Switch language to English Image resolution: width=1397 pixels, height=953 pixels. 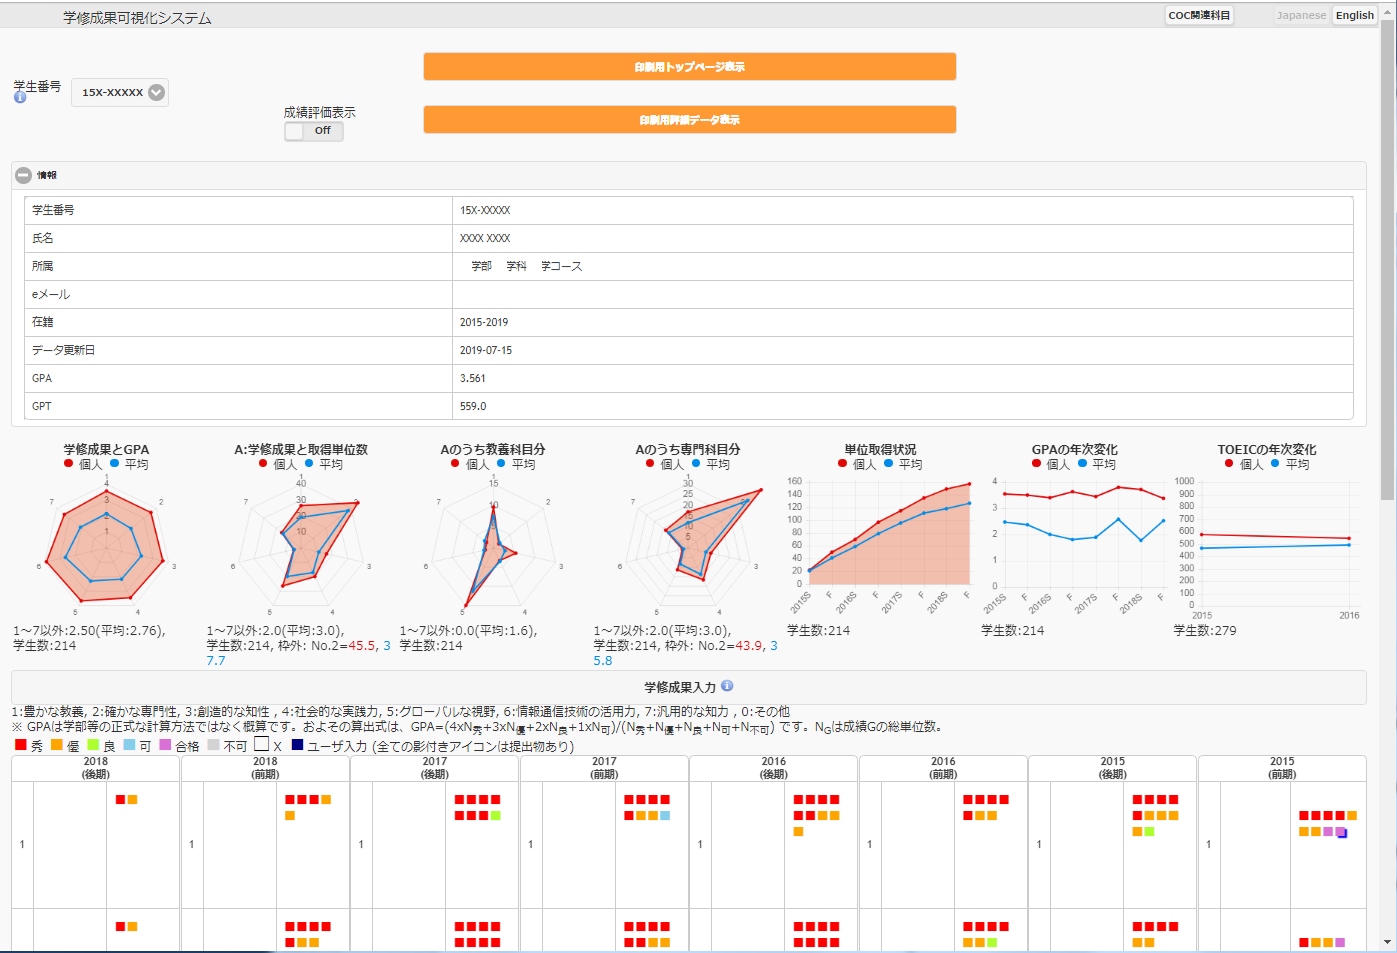coord(1354,15)
